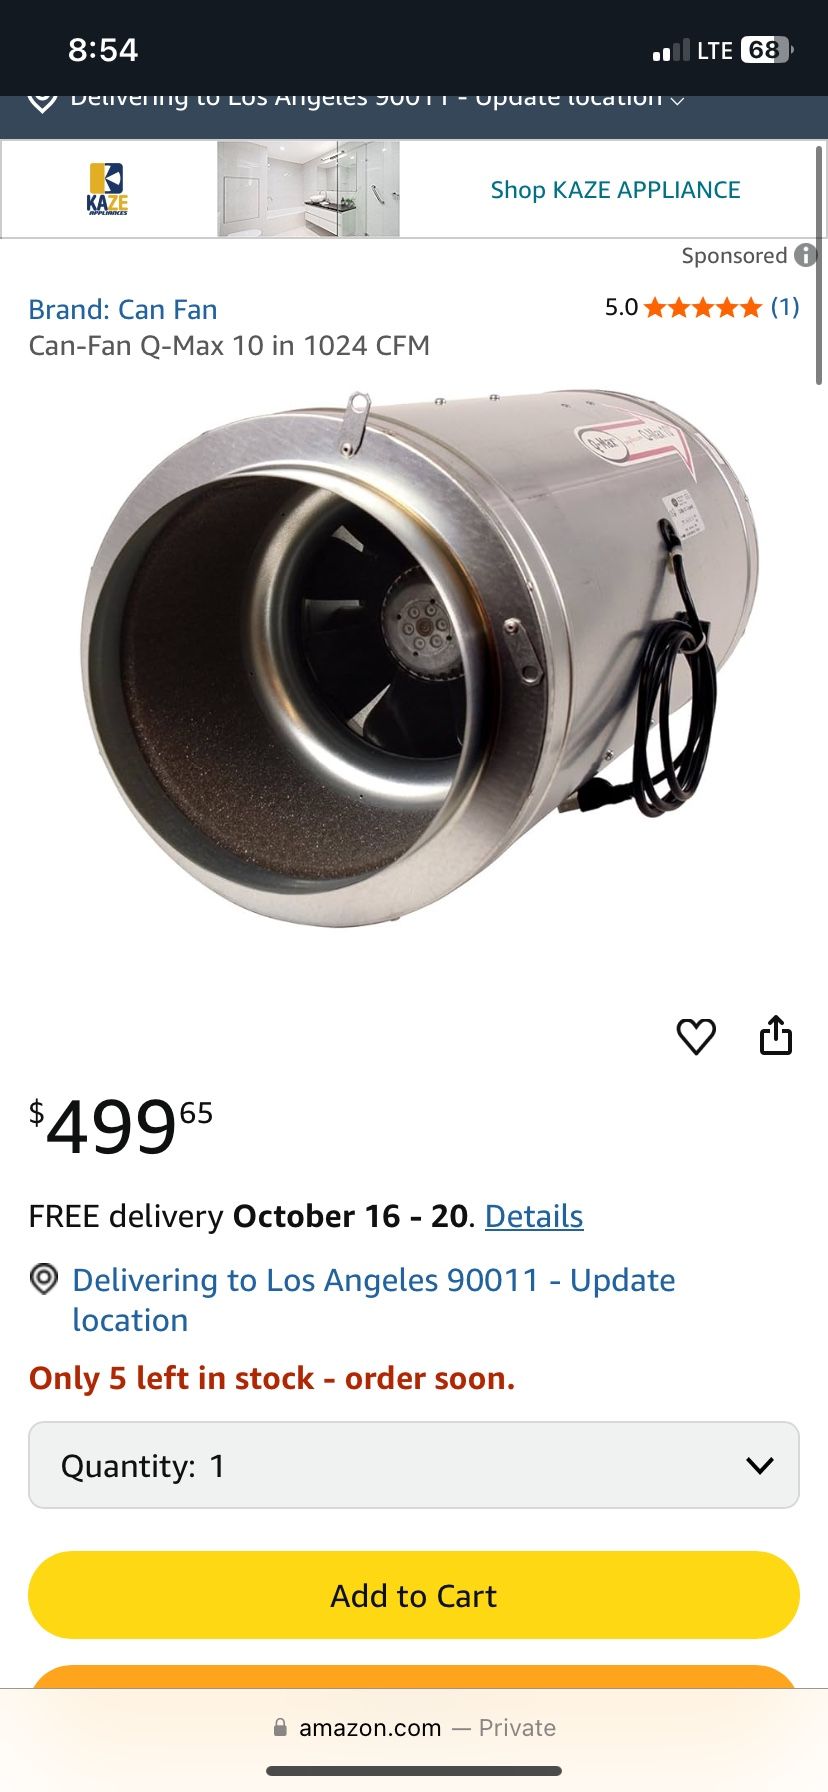Tap the KAZE Appliances logo

tap(107, 189)
